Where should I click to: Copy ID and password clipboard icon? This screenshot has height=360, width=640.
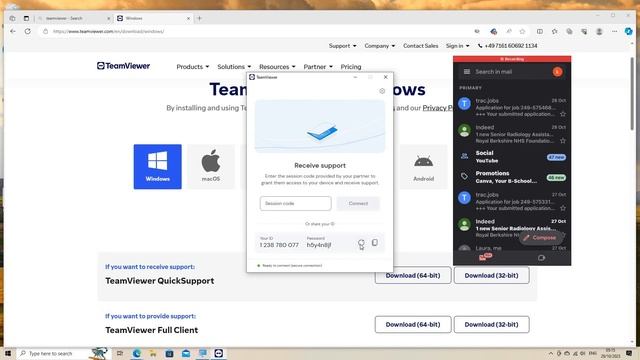pos(375,243)
